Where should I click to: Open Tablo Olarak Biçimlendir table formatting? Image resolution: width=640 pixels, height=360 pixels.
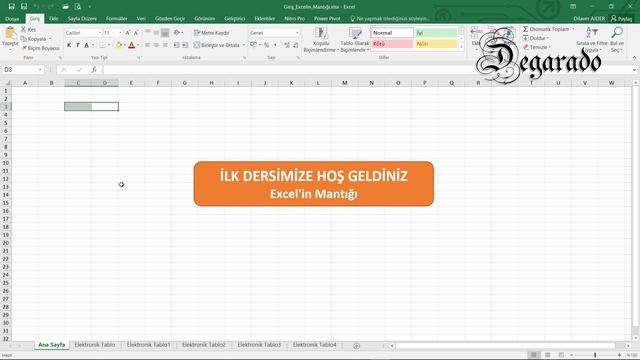coord(355,40)
